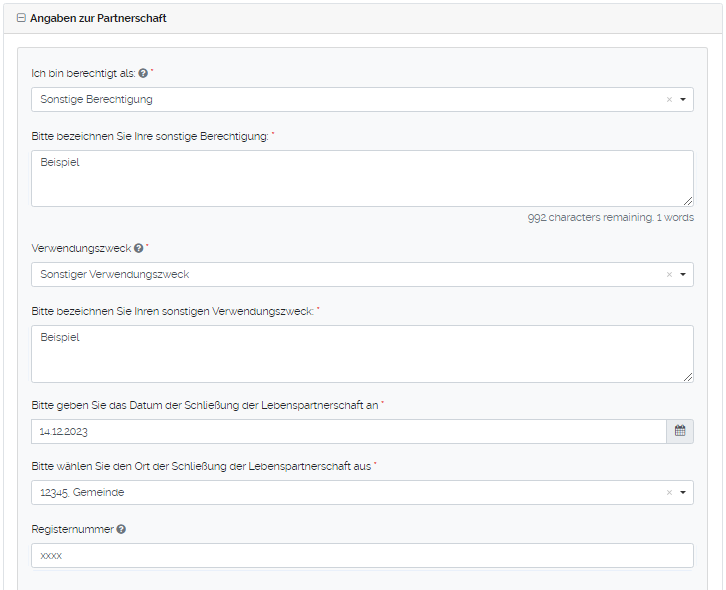This screenshot has height=590, width=726.
Task: Open the 'Sonstiger Verwendungszweck' dropdown arrow
Action: coord(683,275)
